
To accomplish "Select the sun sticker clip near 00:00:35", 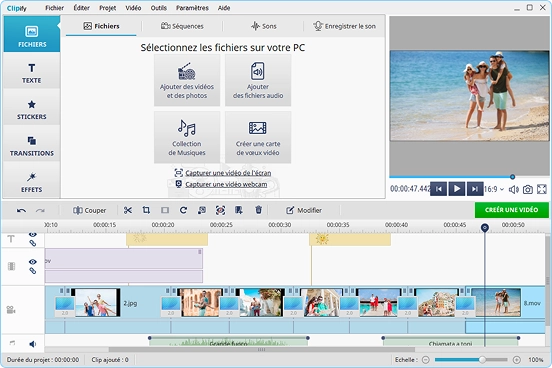I will point(350,239).
